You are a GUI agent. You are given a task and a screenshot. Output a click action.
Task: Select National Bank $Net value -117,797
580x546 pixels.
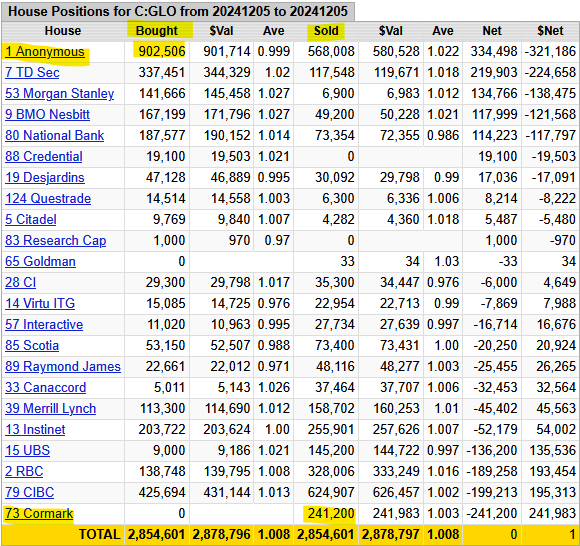pos(550,135)
